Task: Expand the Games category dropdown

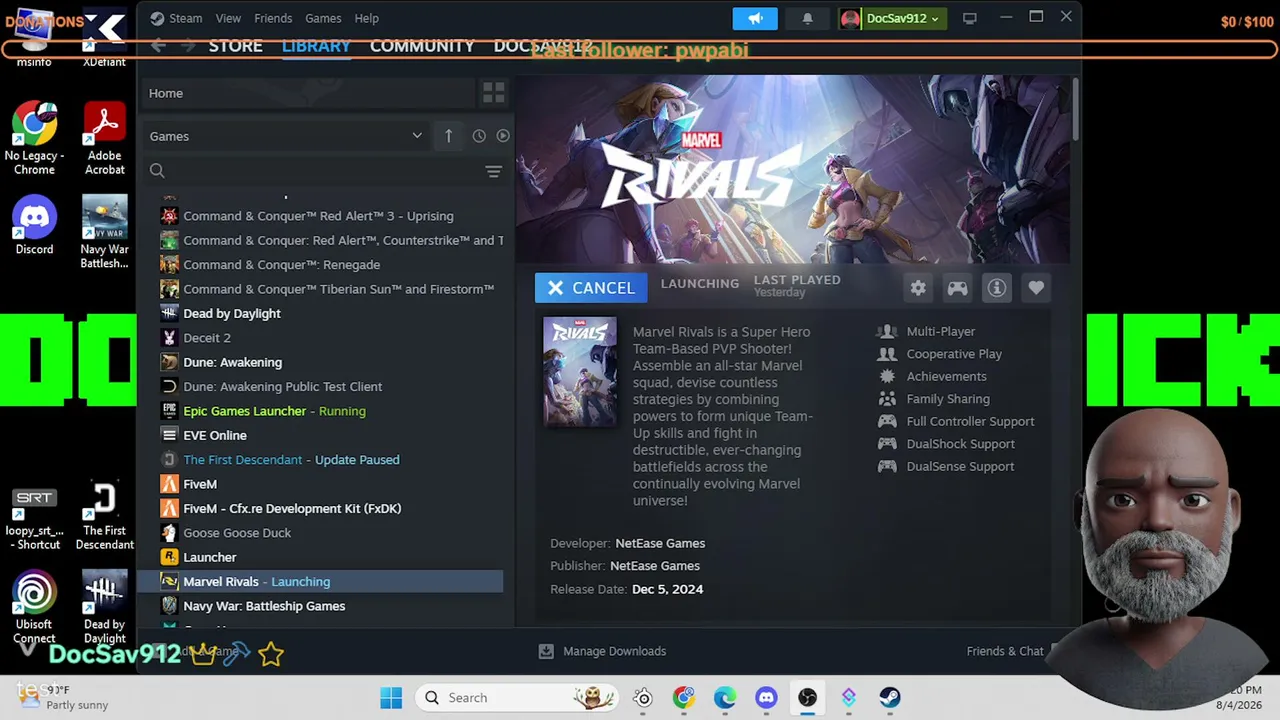Action: [x=286, y=136]
